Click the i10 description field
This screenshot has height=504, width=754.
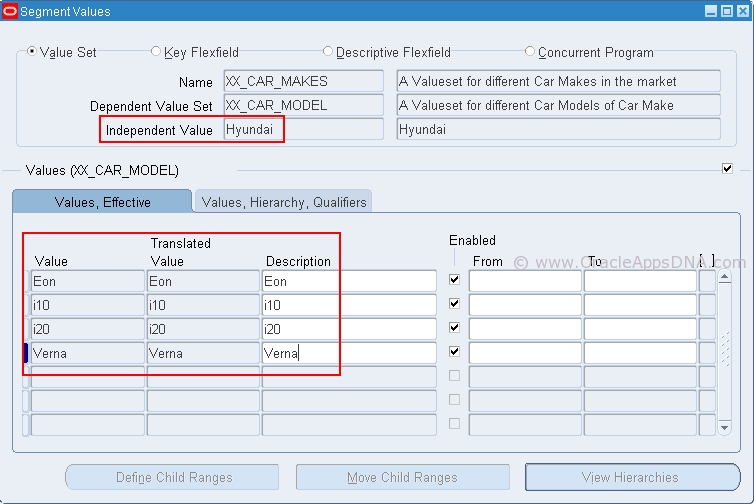[350, 305]
